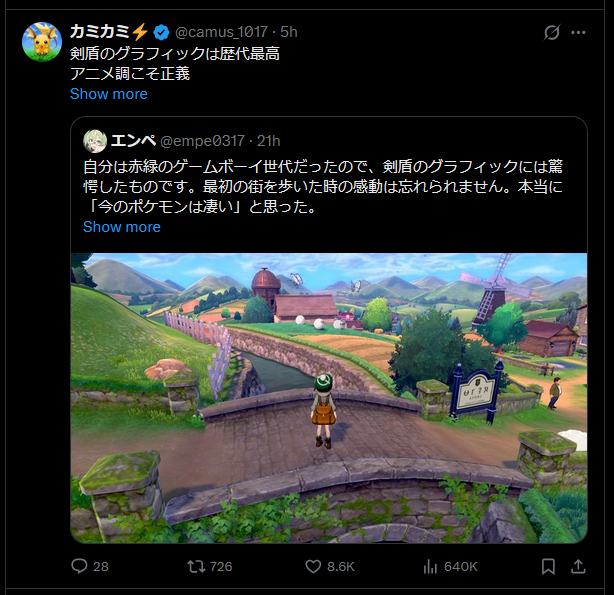Click the Grok explain icon near top right
This screenshot has height=595, width=614.
pos(552,32)
